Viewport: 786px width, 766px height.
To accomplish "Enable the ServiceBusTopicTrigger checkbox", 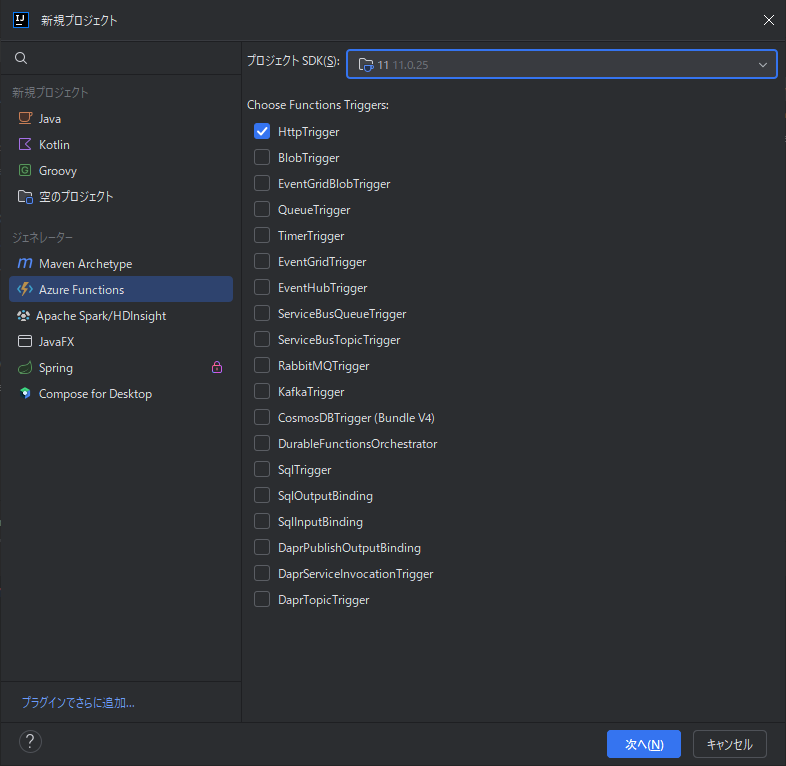I will (x=262, y=339).
